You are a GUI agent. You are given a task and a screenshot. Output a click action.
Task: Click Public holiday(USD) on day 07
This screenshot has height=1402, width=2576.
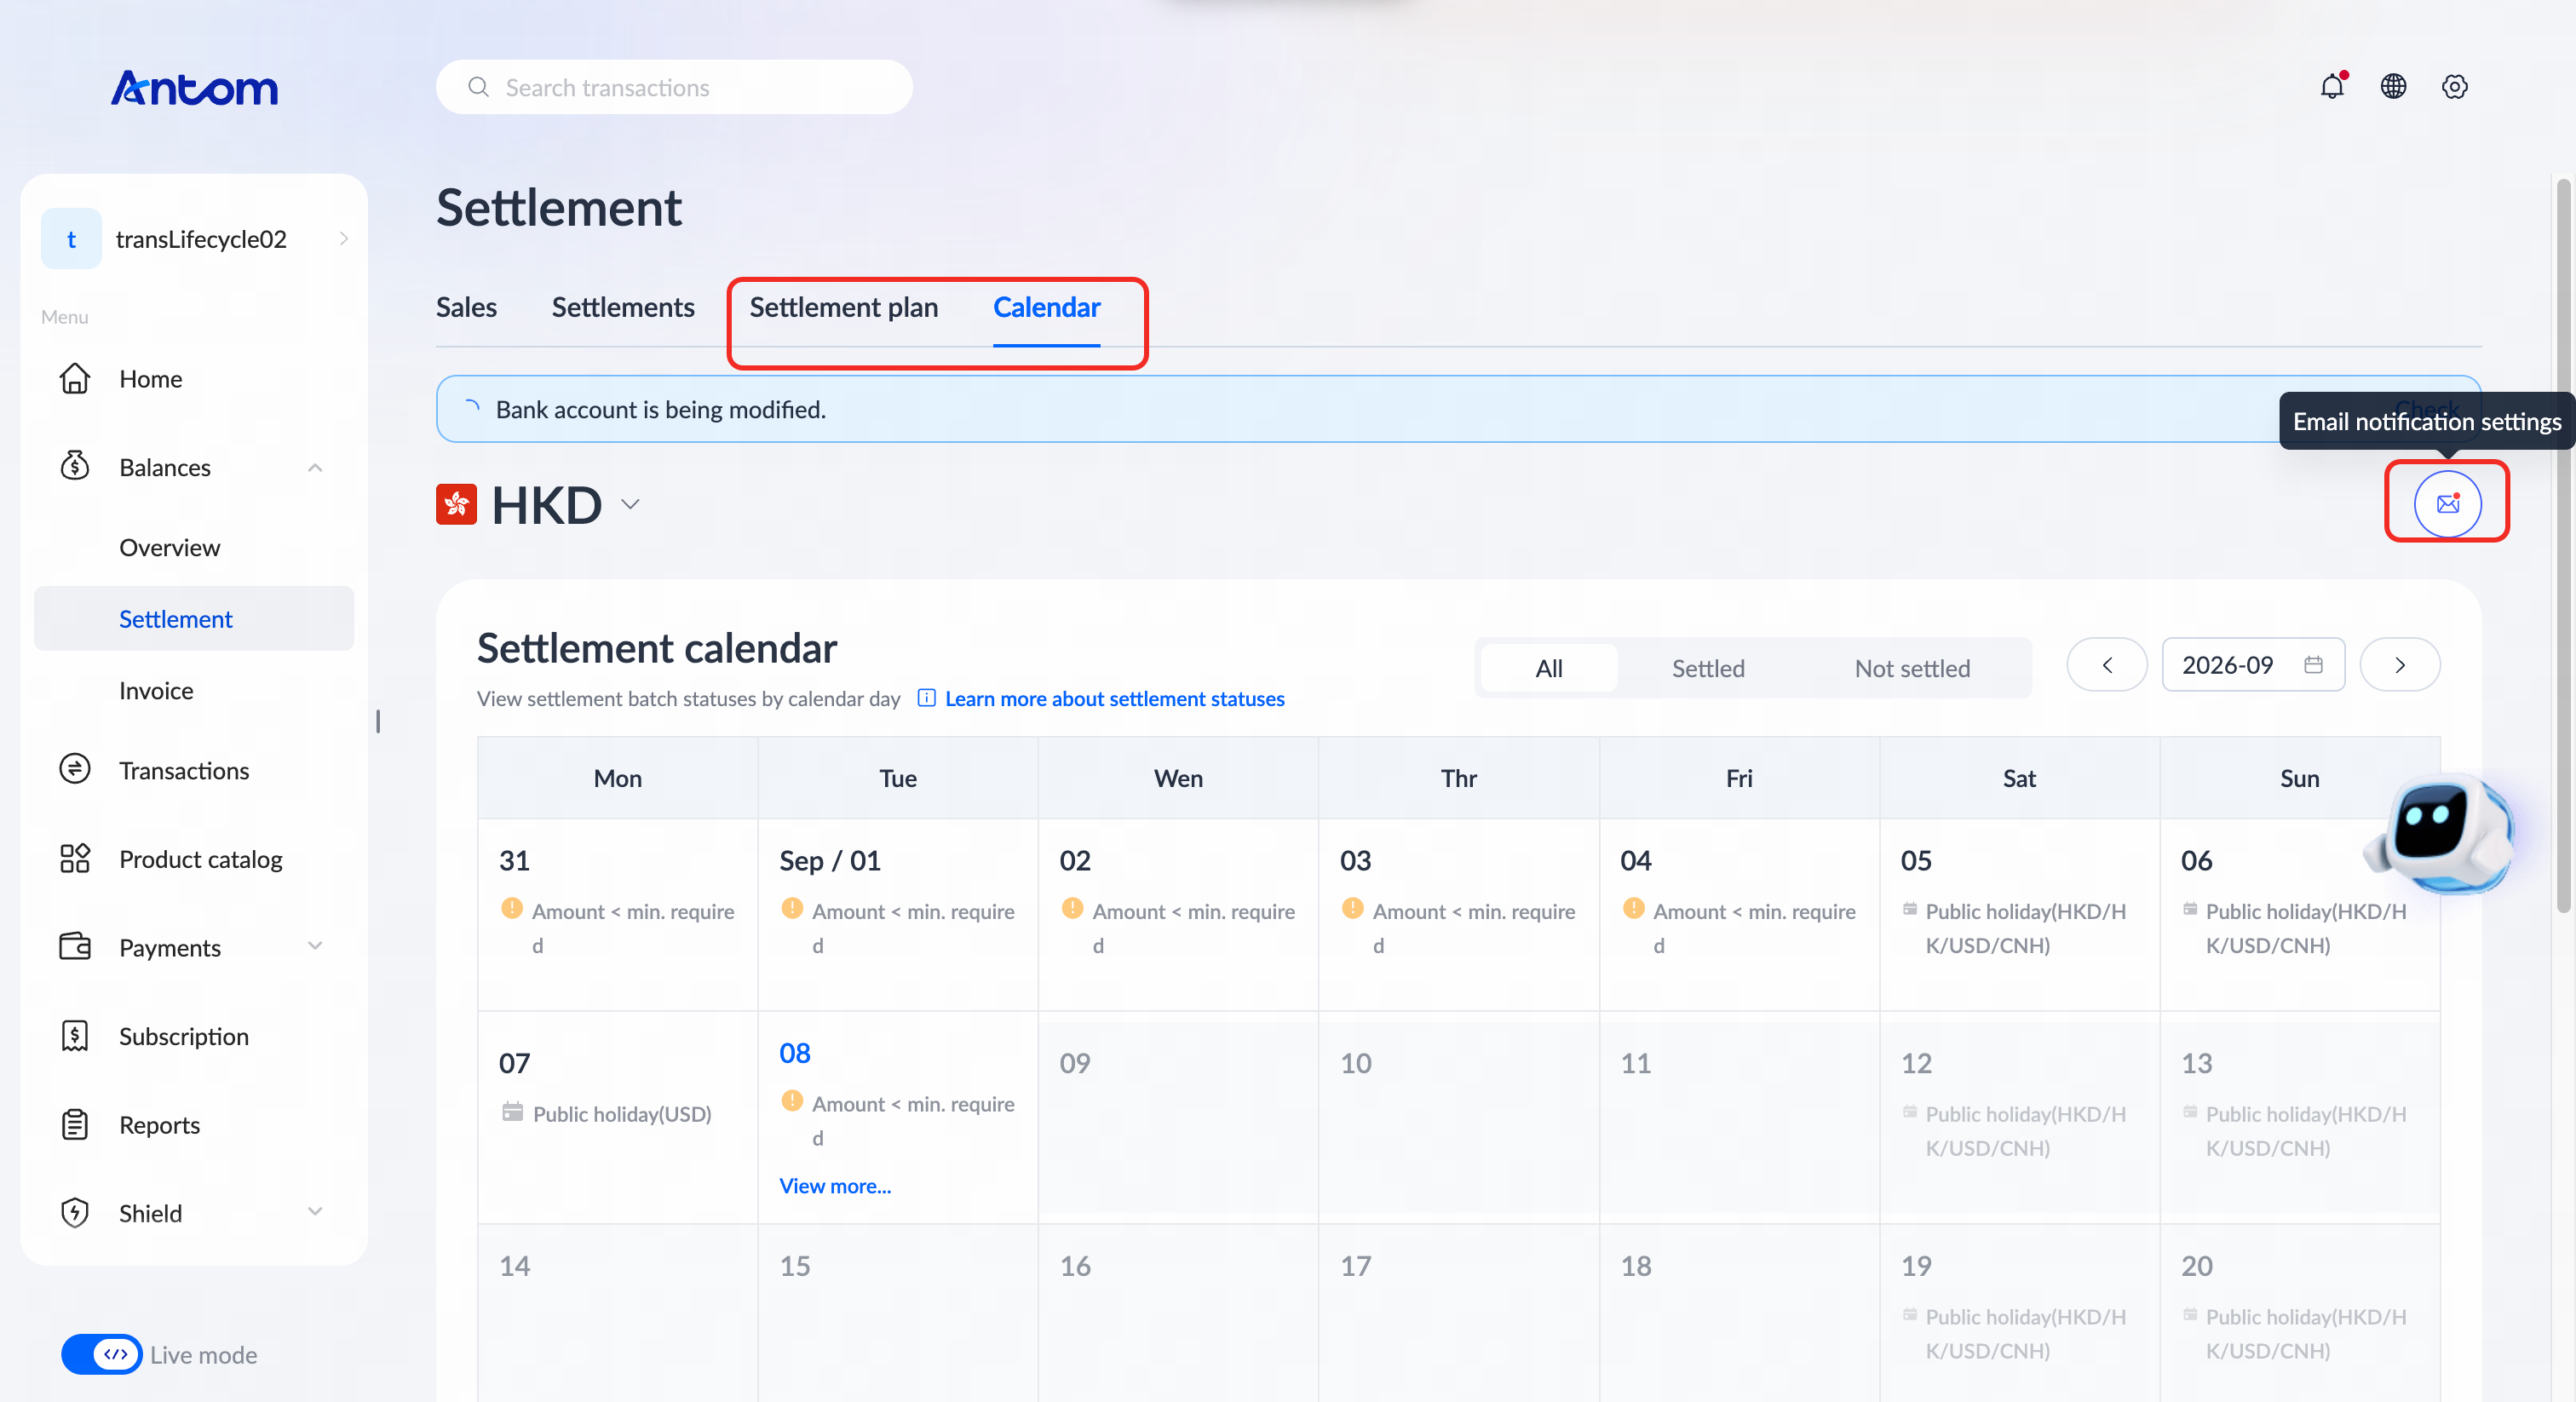(621, 1113)
